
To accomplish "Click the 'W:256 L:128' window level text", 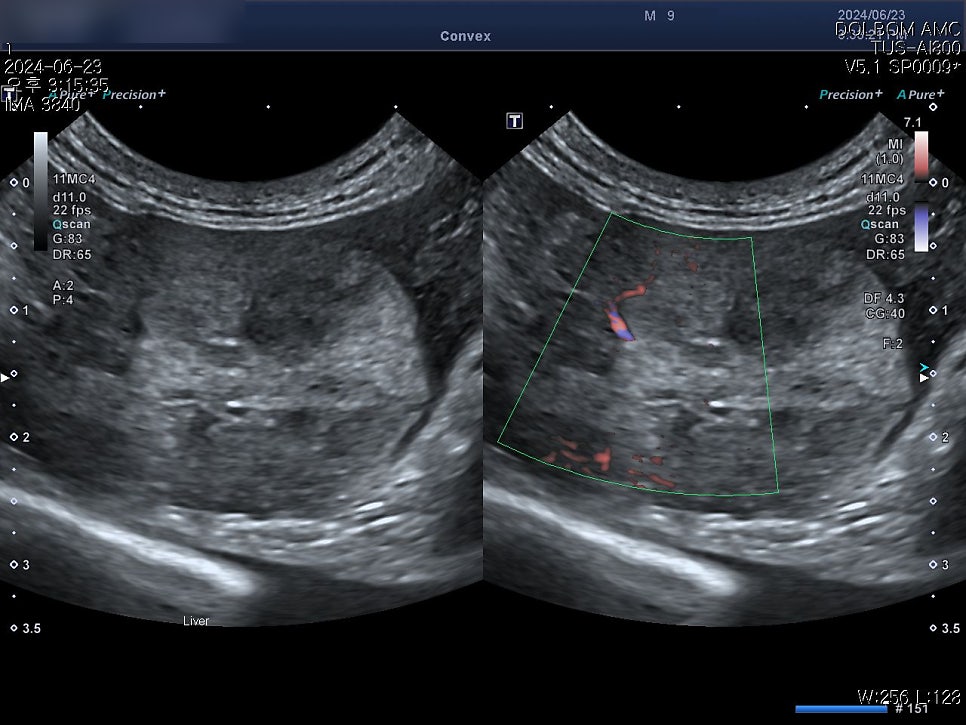I will click(x=909, y=696).
